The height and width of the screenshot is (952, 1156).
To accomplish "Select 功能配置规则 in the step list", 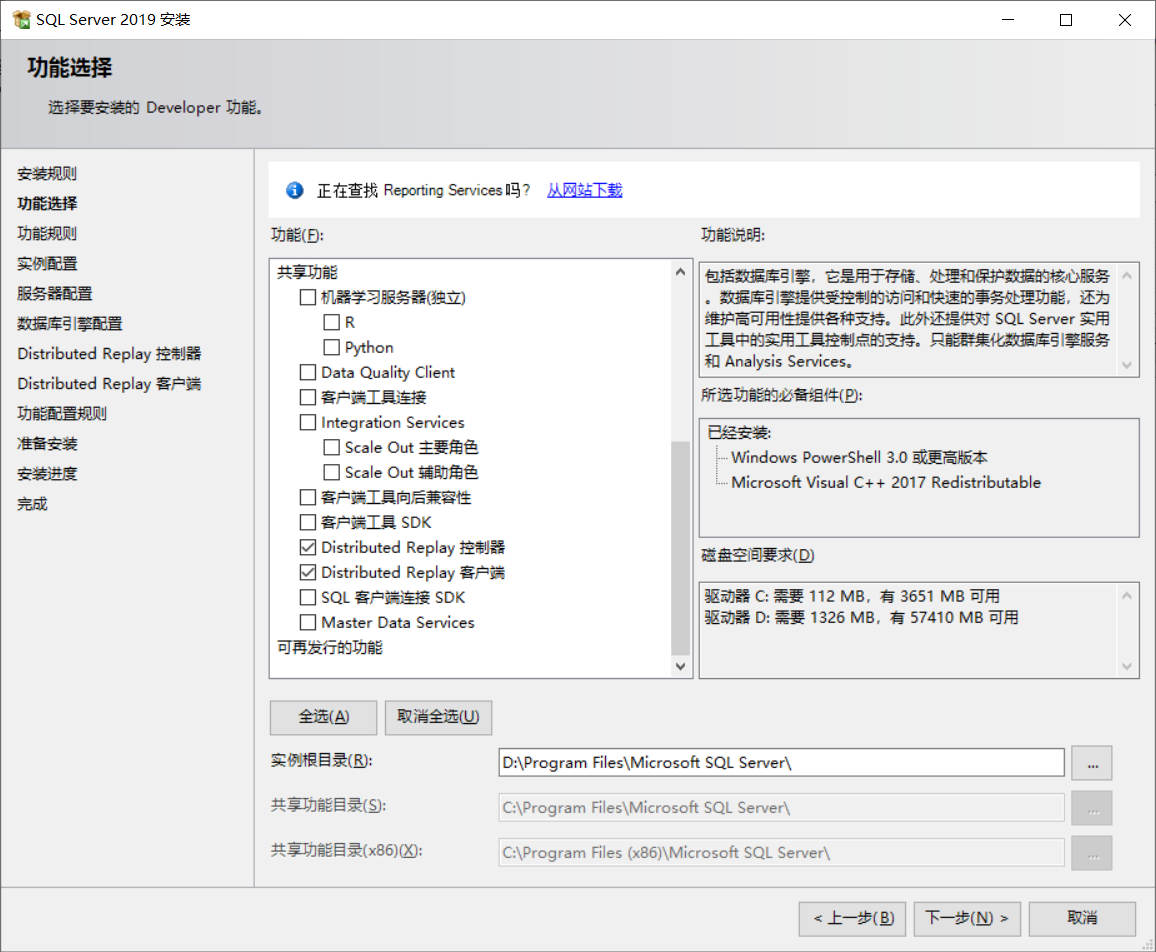I will [x=63, y=414].
